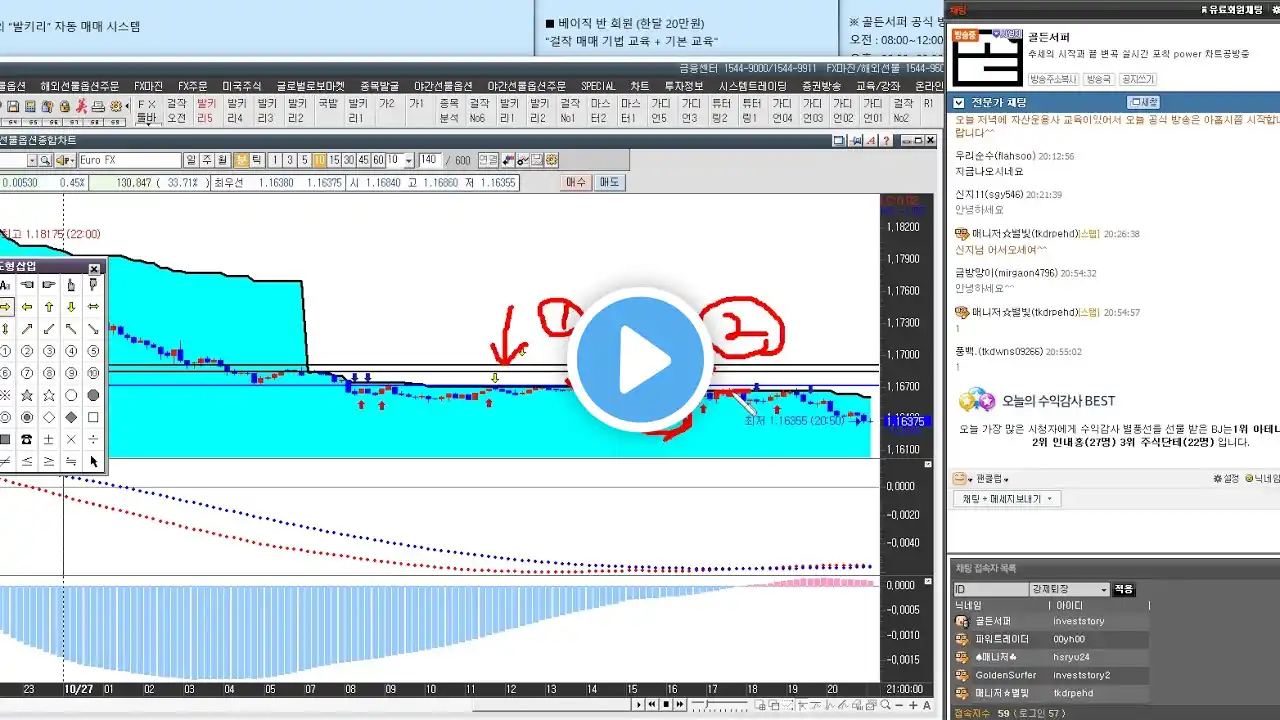Click the speaker icon beside symbol search

pyautogui.click(x=63, y=160)
